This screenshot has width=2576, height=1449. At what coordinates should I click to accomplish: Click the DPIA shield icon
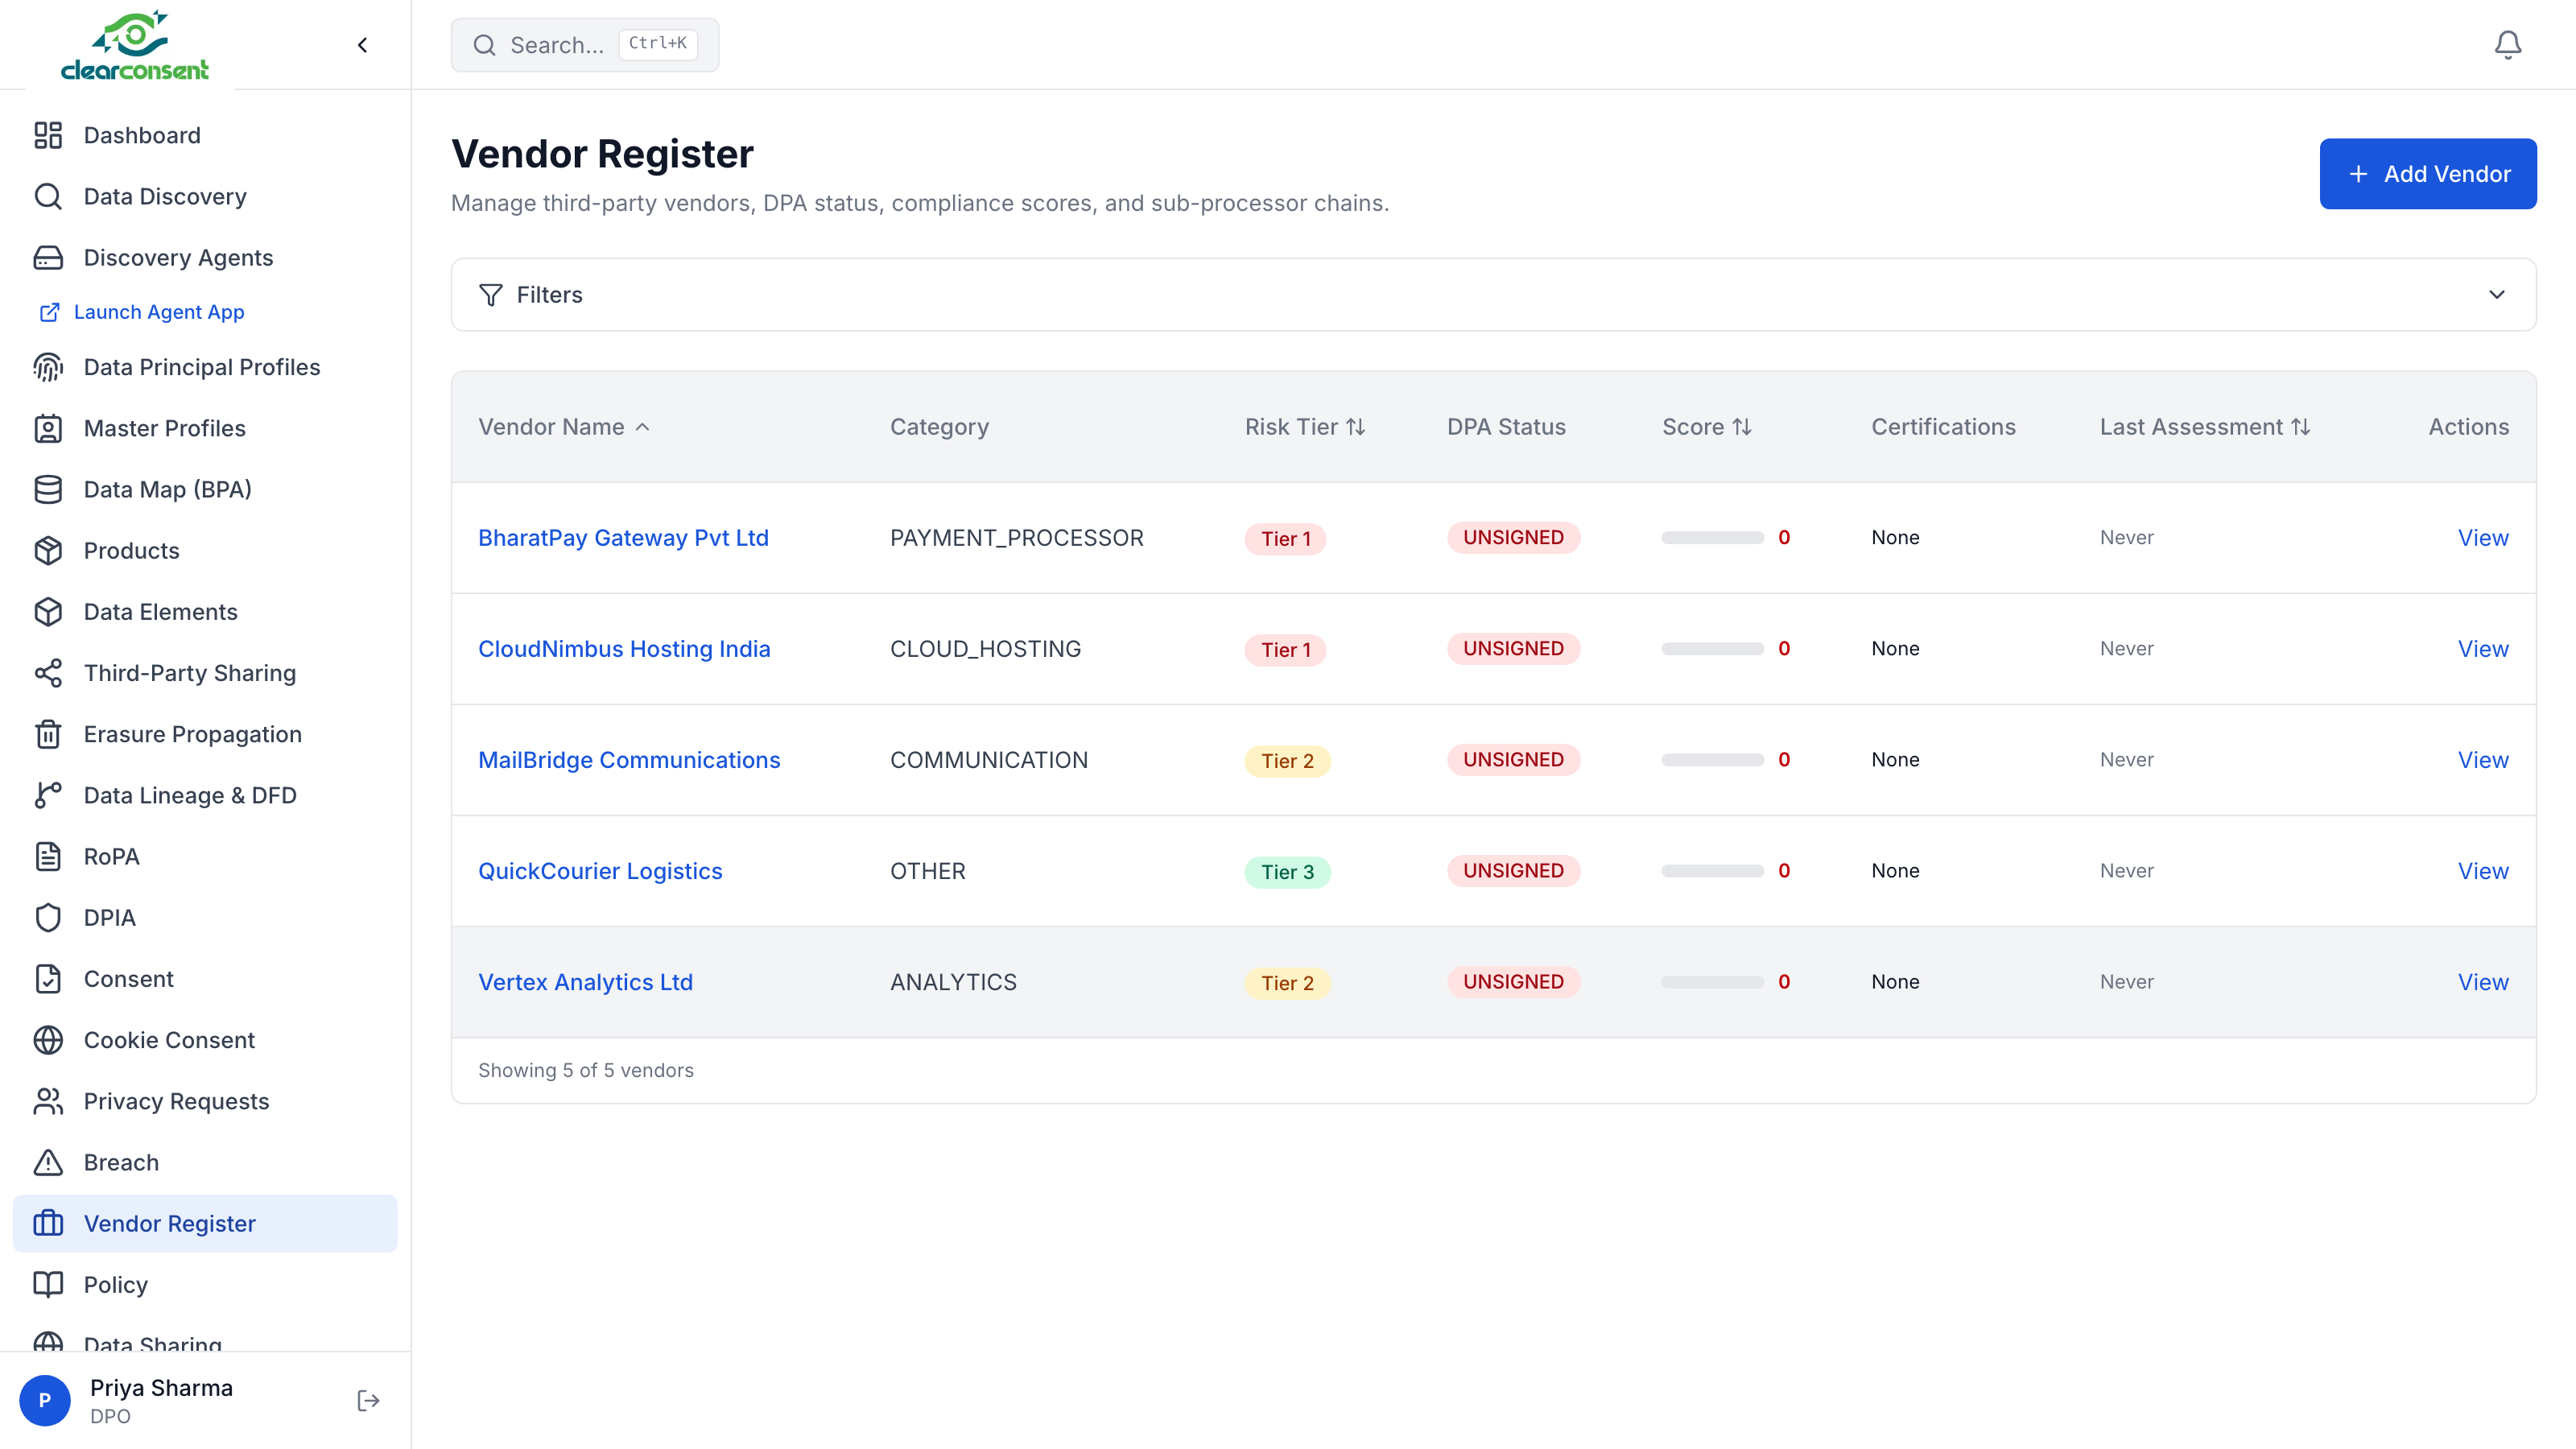[x=48, y=917]
